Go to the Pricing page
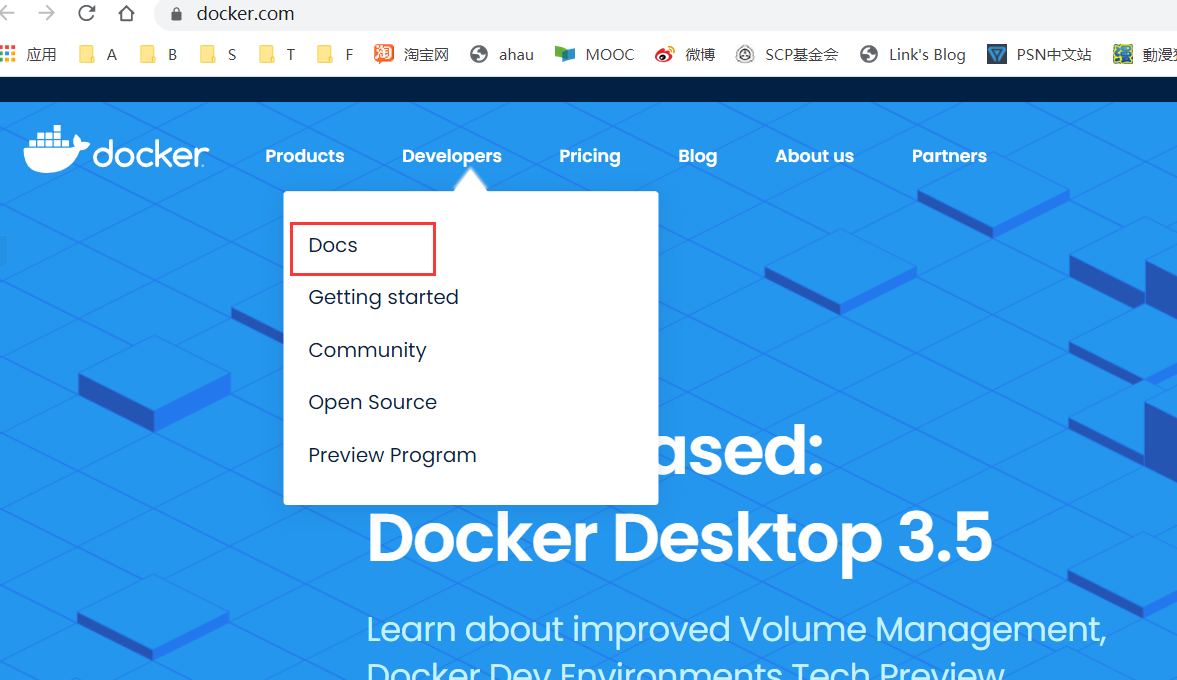The width and height of the screenshot is (1177, 680). [590, 156]
